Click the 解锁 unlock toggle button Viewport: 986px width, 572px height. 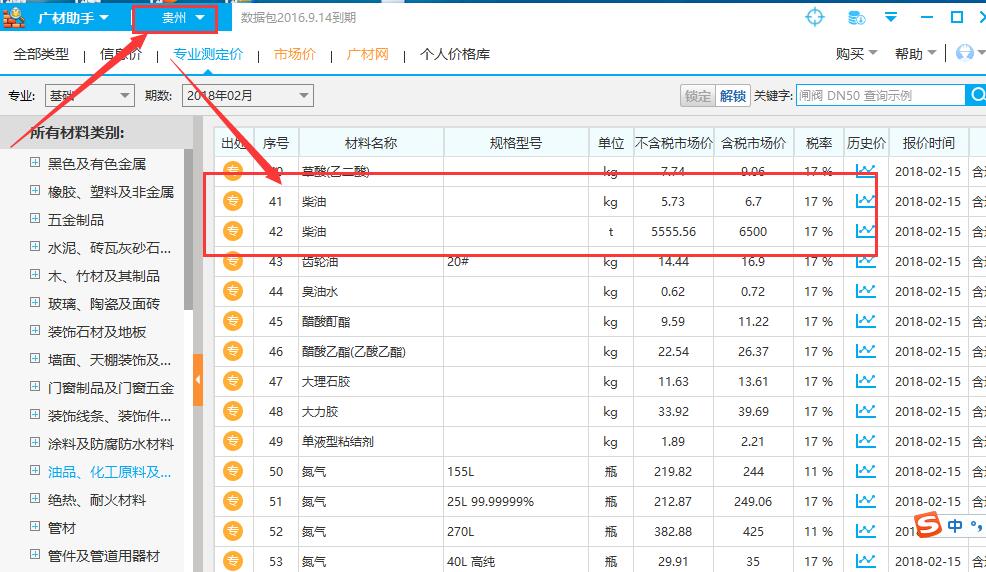[733, 96]
